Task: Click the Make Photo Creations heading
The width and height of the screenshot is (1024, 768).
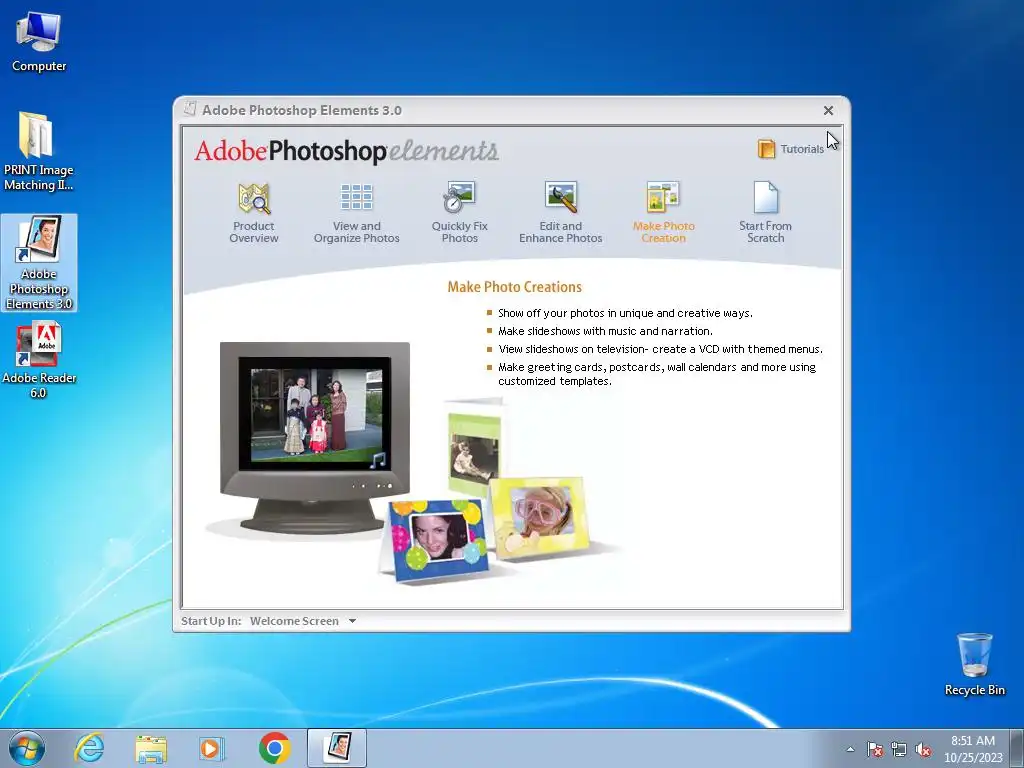Action: pos(515,287)
